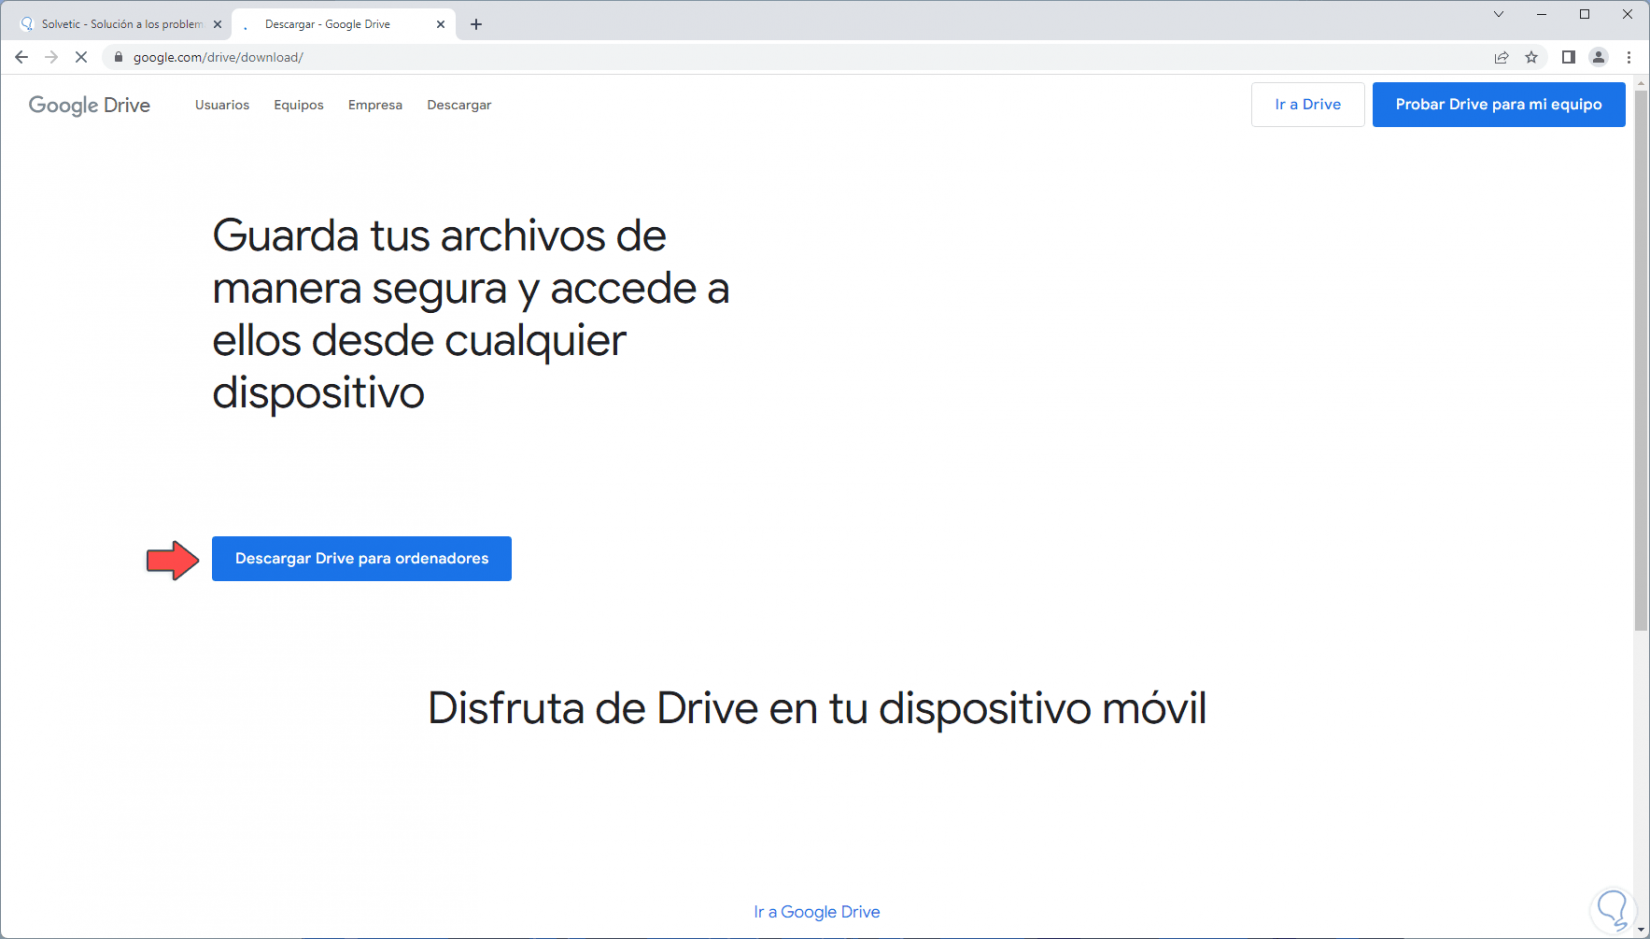Viewport: 1650px width, 939px height.
Task: Open the Empresa menu item
Action: (x=375, y=105)
